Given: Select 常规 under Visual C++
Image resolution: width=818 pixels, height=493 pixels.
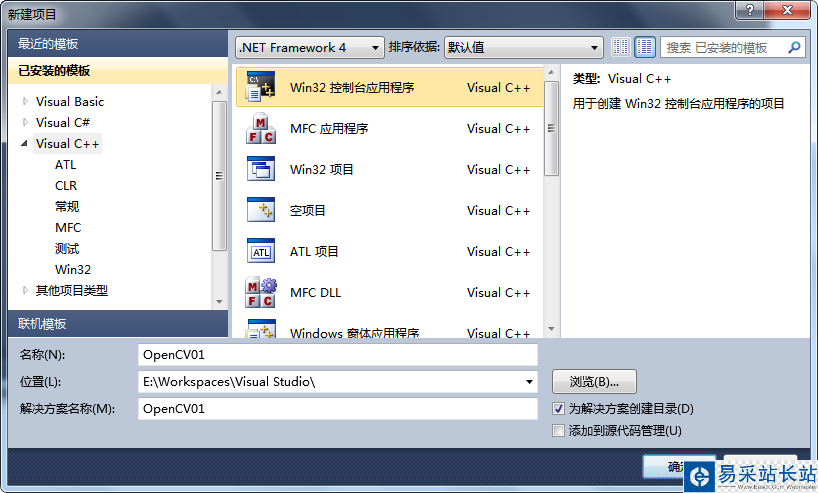Looking at the screenshot, I should tap(67, 207).
